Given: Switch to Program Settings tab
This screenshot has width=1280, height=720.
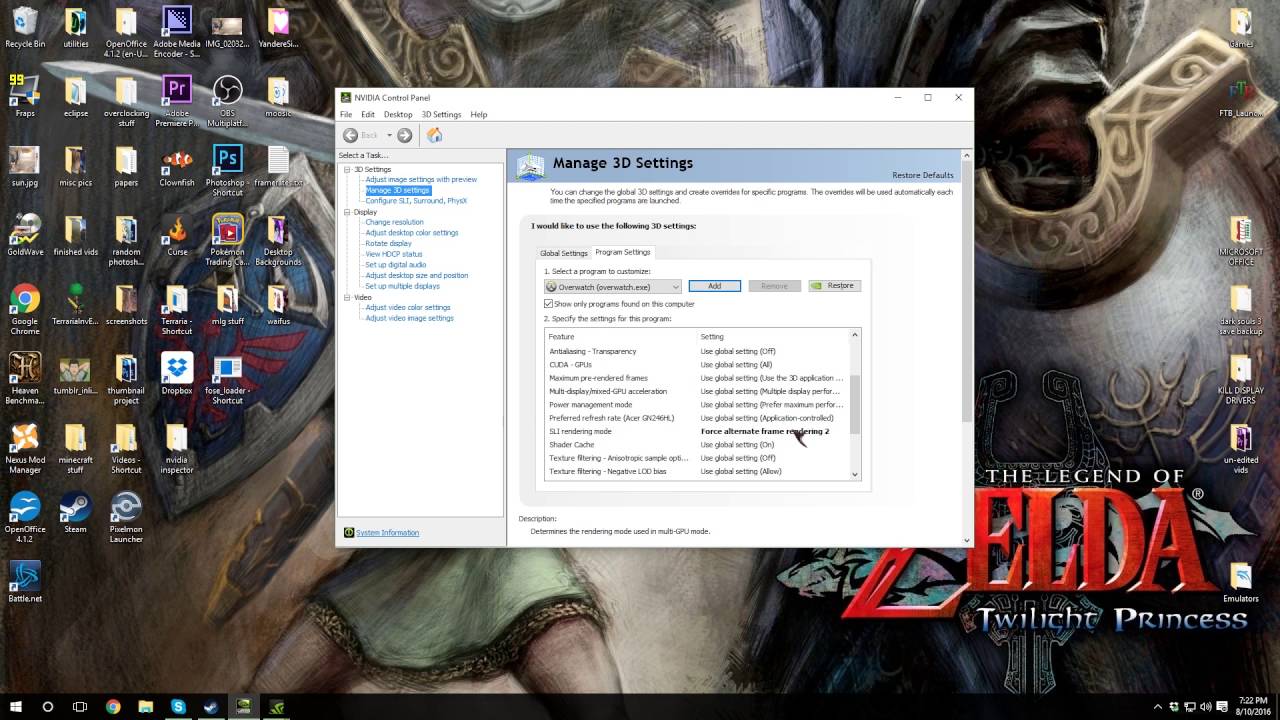Looking at the screenshot, I should [623, 252].
